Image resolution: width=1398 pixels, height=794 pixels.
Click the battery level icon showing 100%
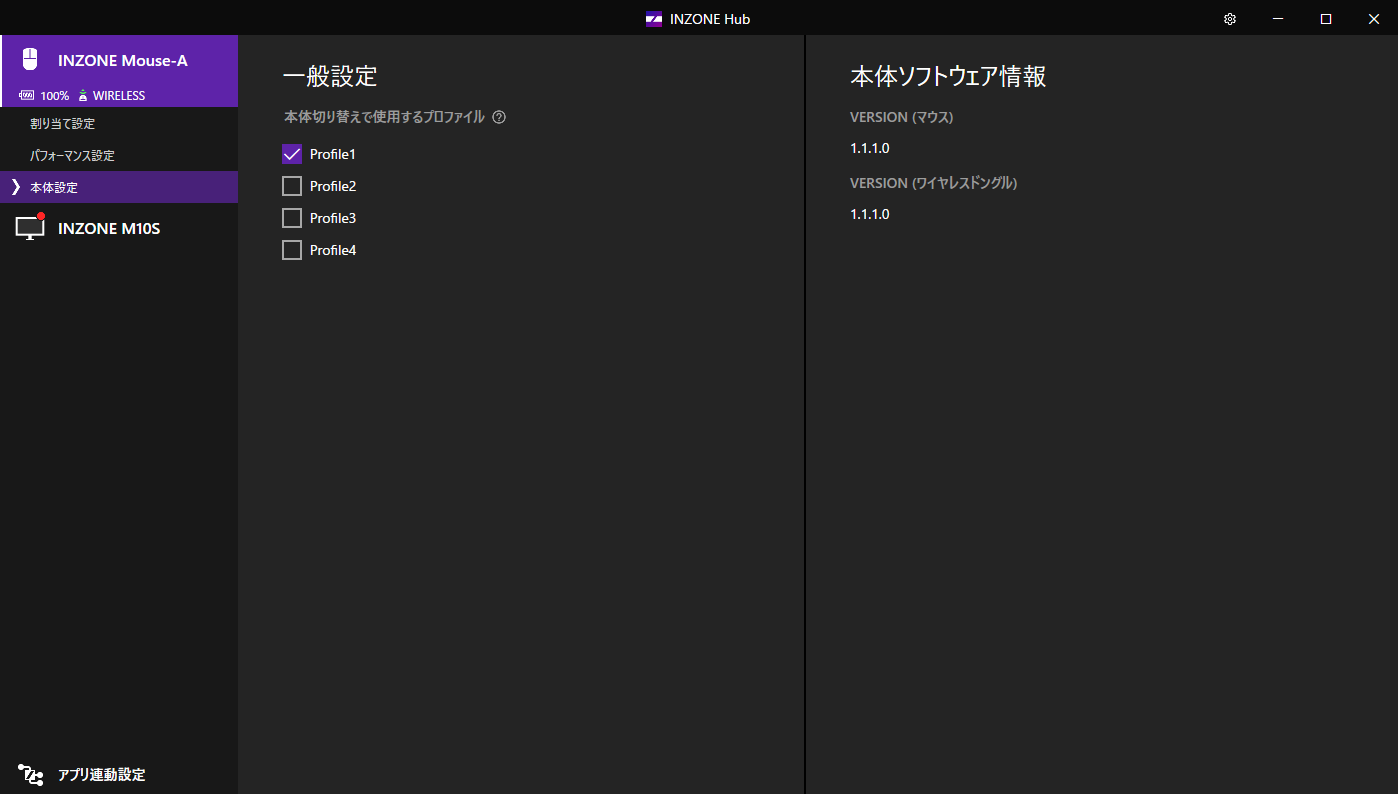(x=27, y=96)
